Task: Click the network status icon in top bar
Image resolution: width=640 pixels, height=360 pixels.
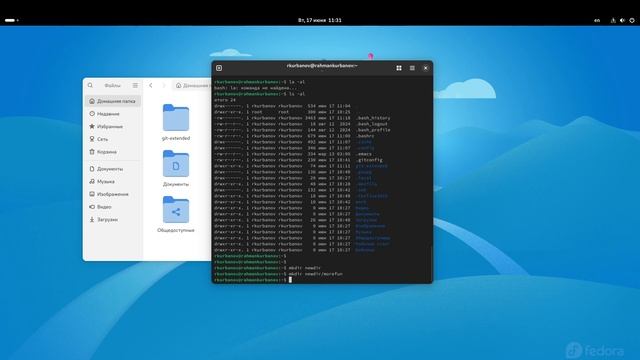Action: [x=613, y=20]
